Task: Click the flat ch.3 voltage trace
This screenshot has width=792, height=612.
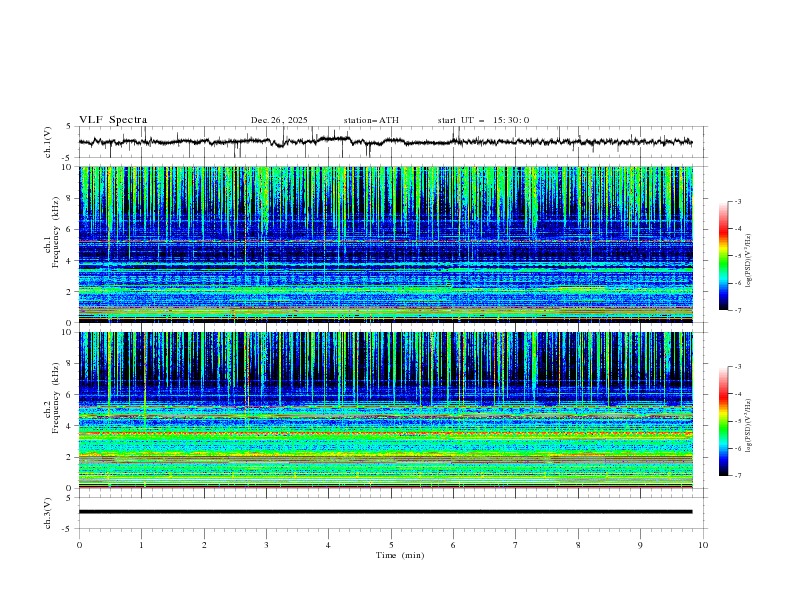Action: click(385, 512)
